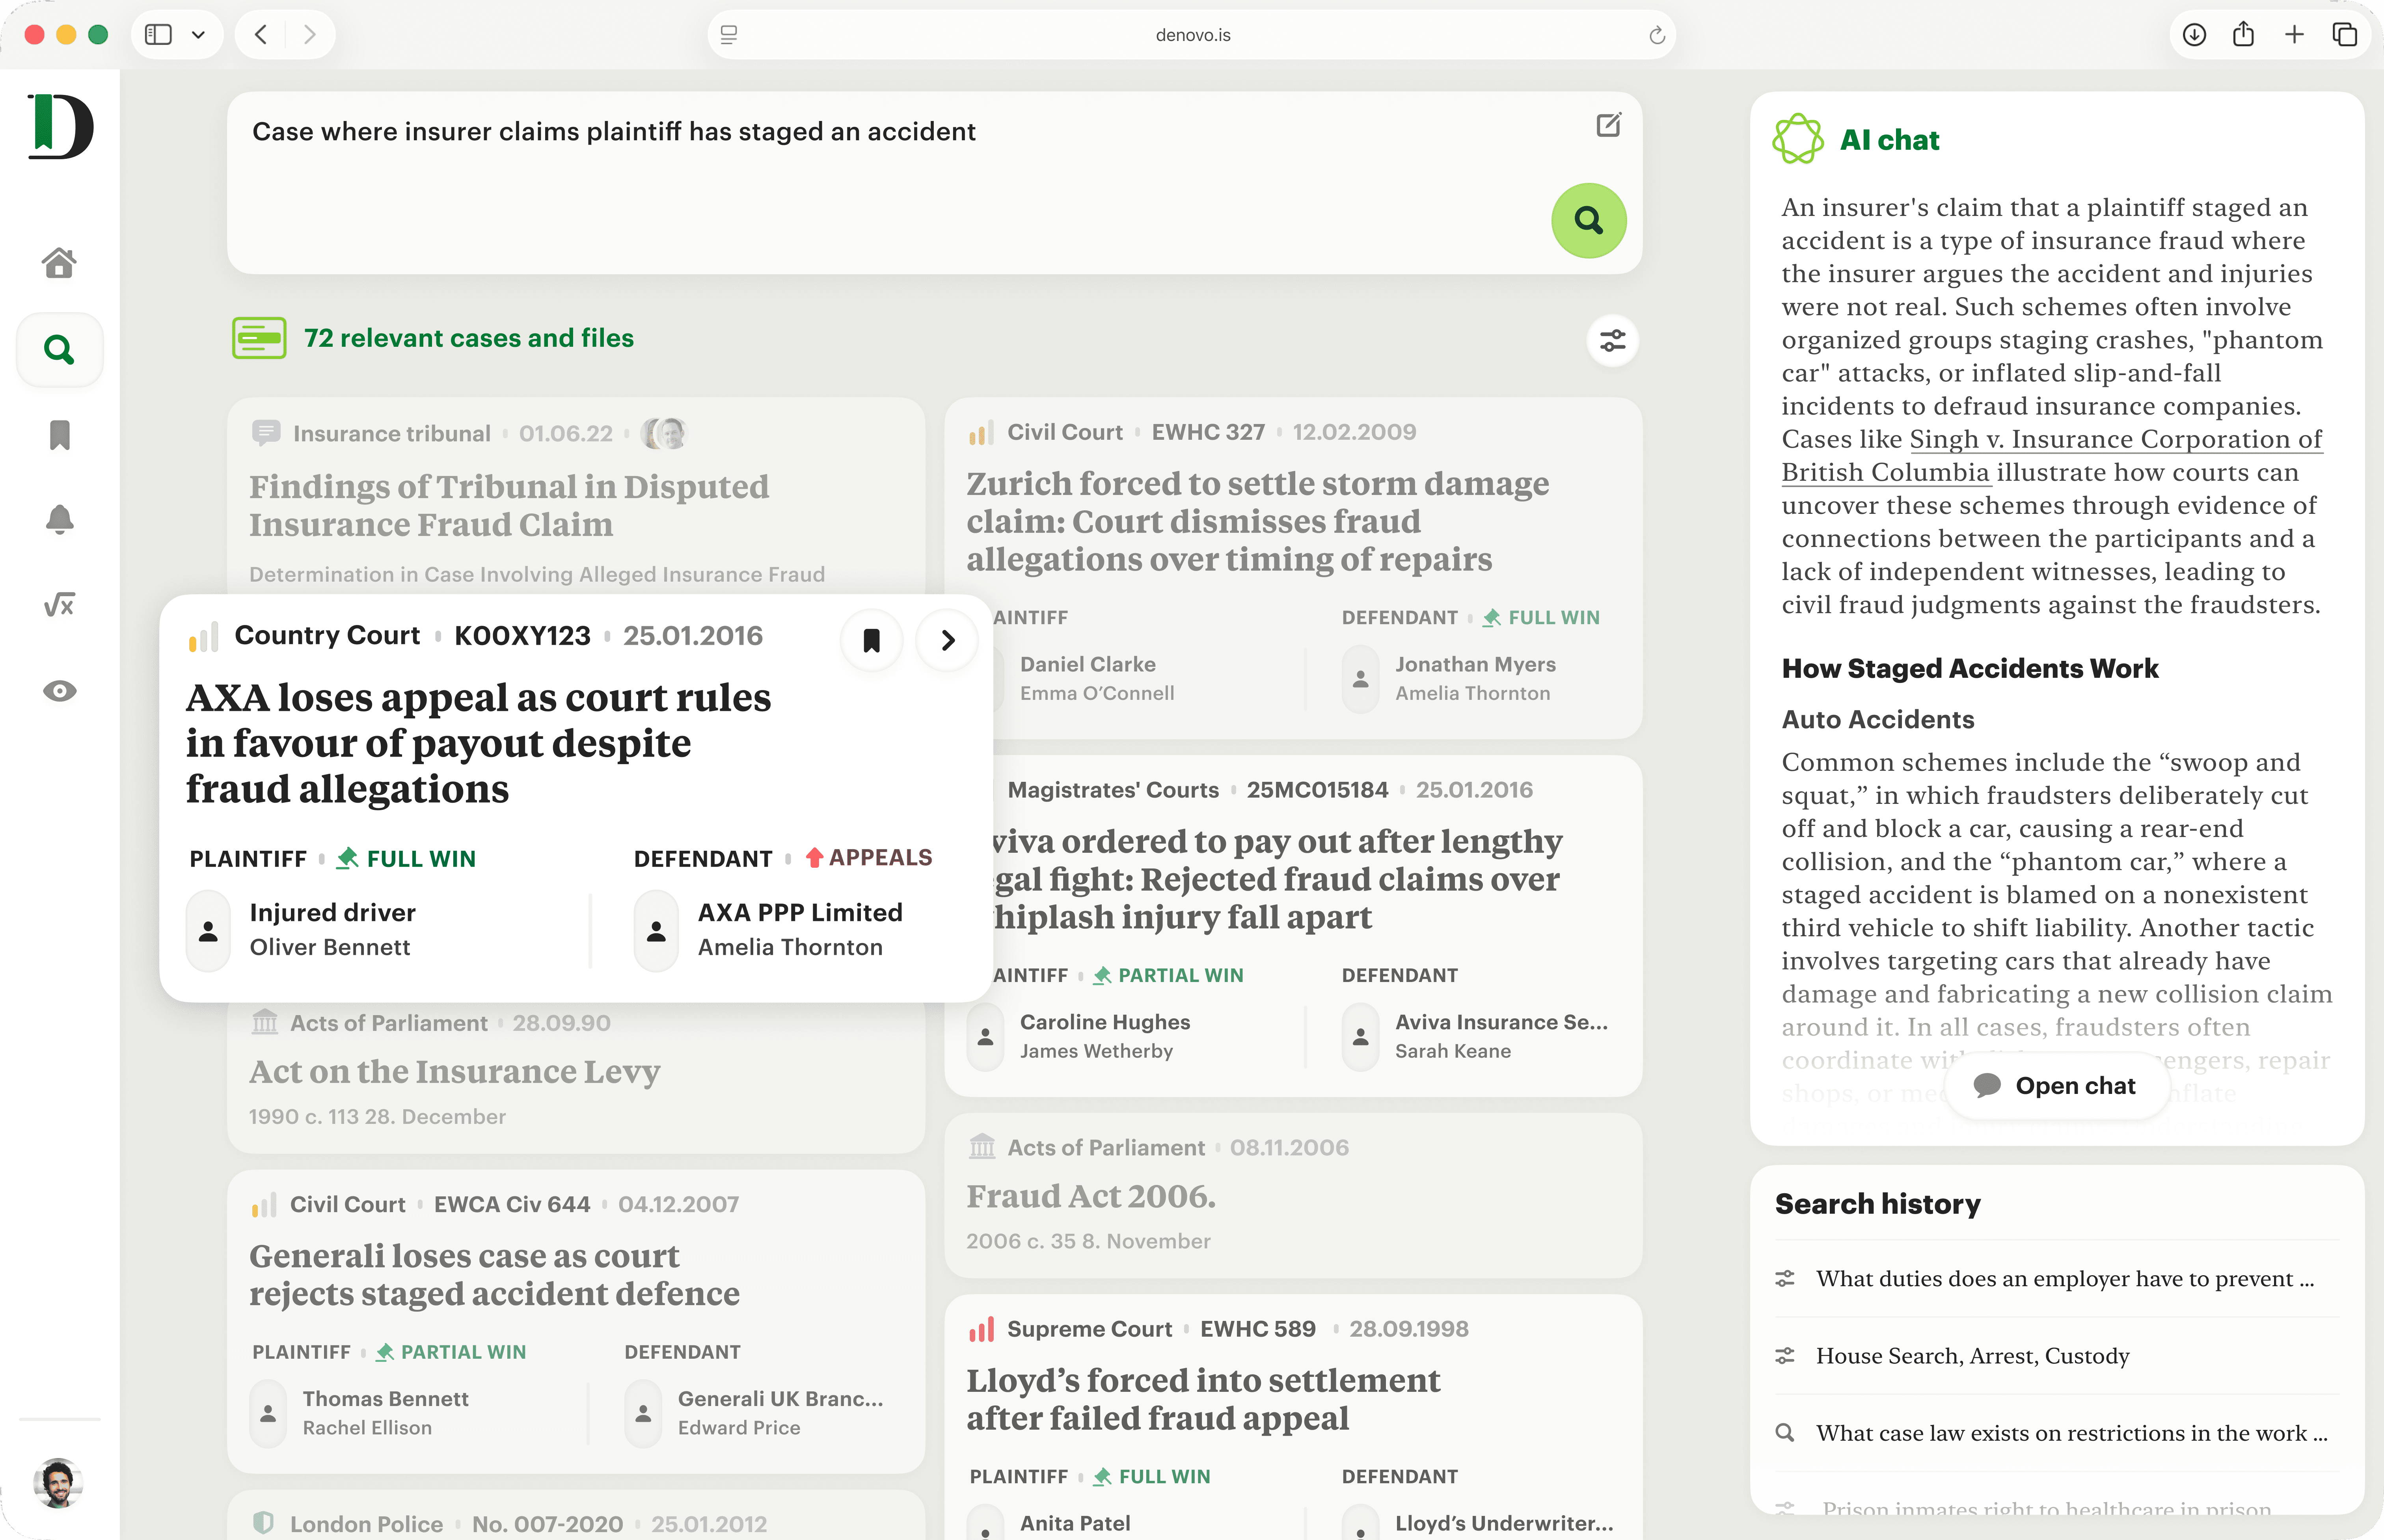Open the search results filter settings
This screenshot has width=2384, height=1540.
pos(1612,341)
